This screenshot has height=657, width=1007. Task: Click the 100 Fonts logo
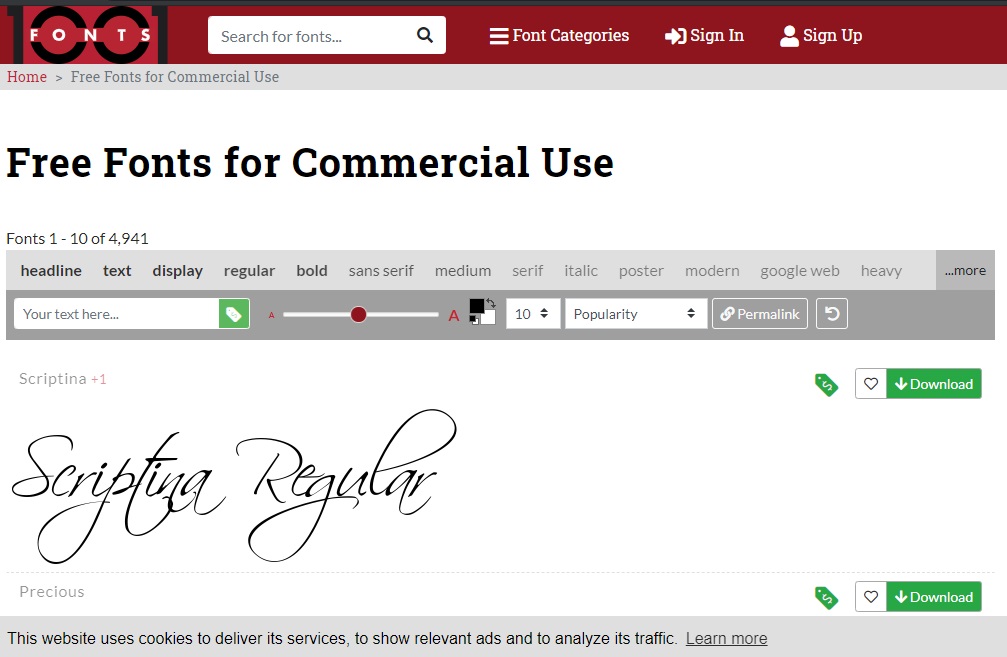pyautogui.click(x=90, y=35)
